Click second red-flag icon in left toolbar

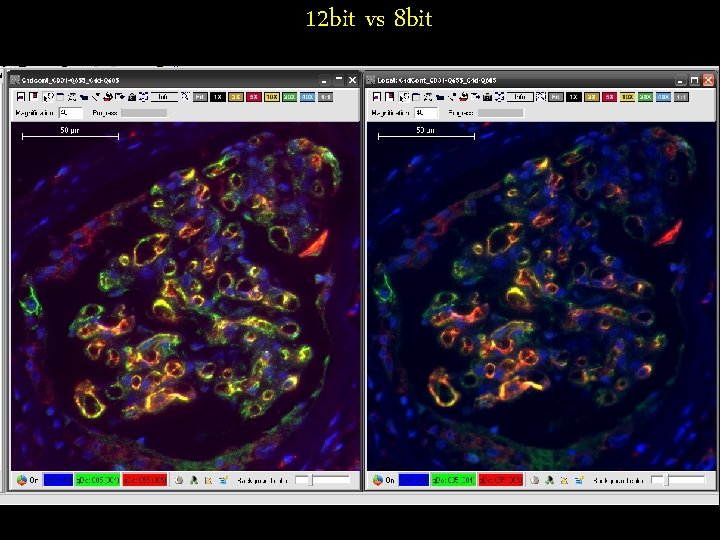[x=33, y=97]
